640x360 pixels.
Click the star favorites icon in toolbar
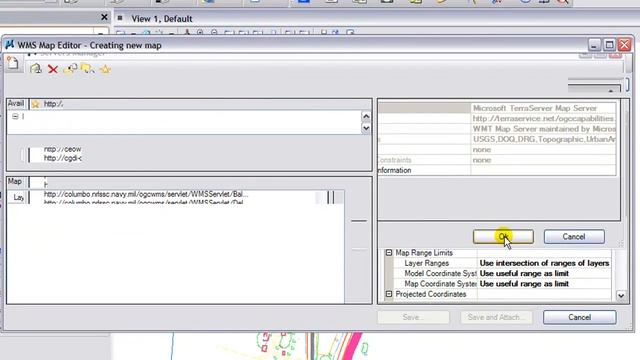(x=105, y=69)
